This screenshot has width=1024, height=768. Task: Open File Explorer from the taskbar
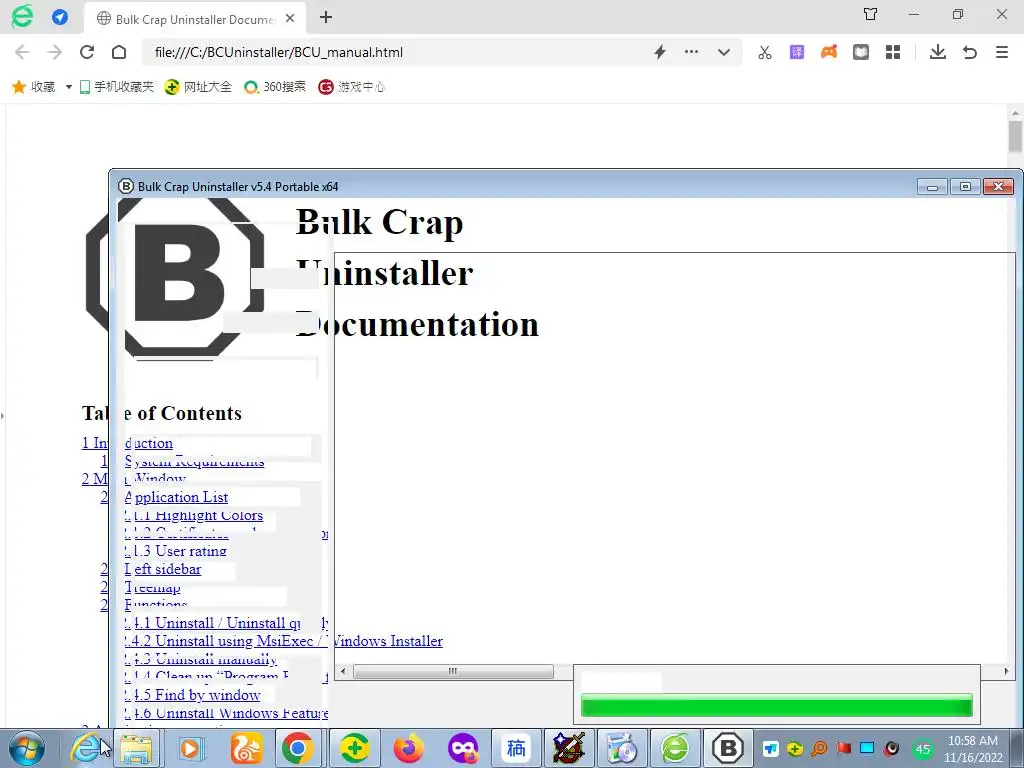click(x=136, y=748)
